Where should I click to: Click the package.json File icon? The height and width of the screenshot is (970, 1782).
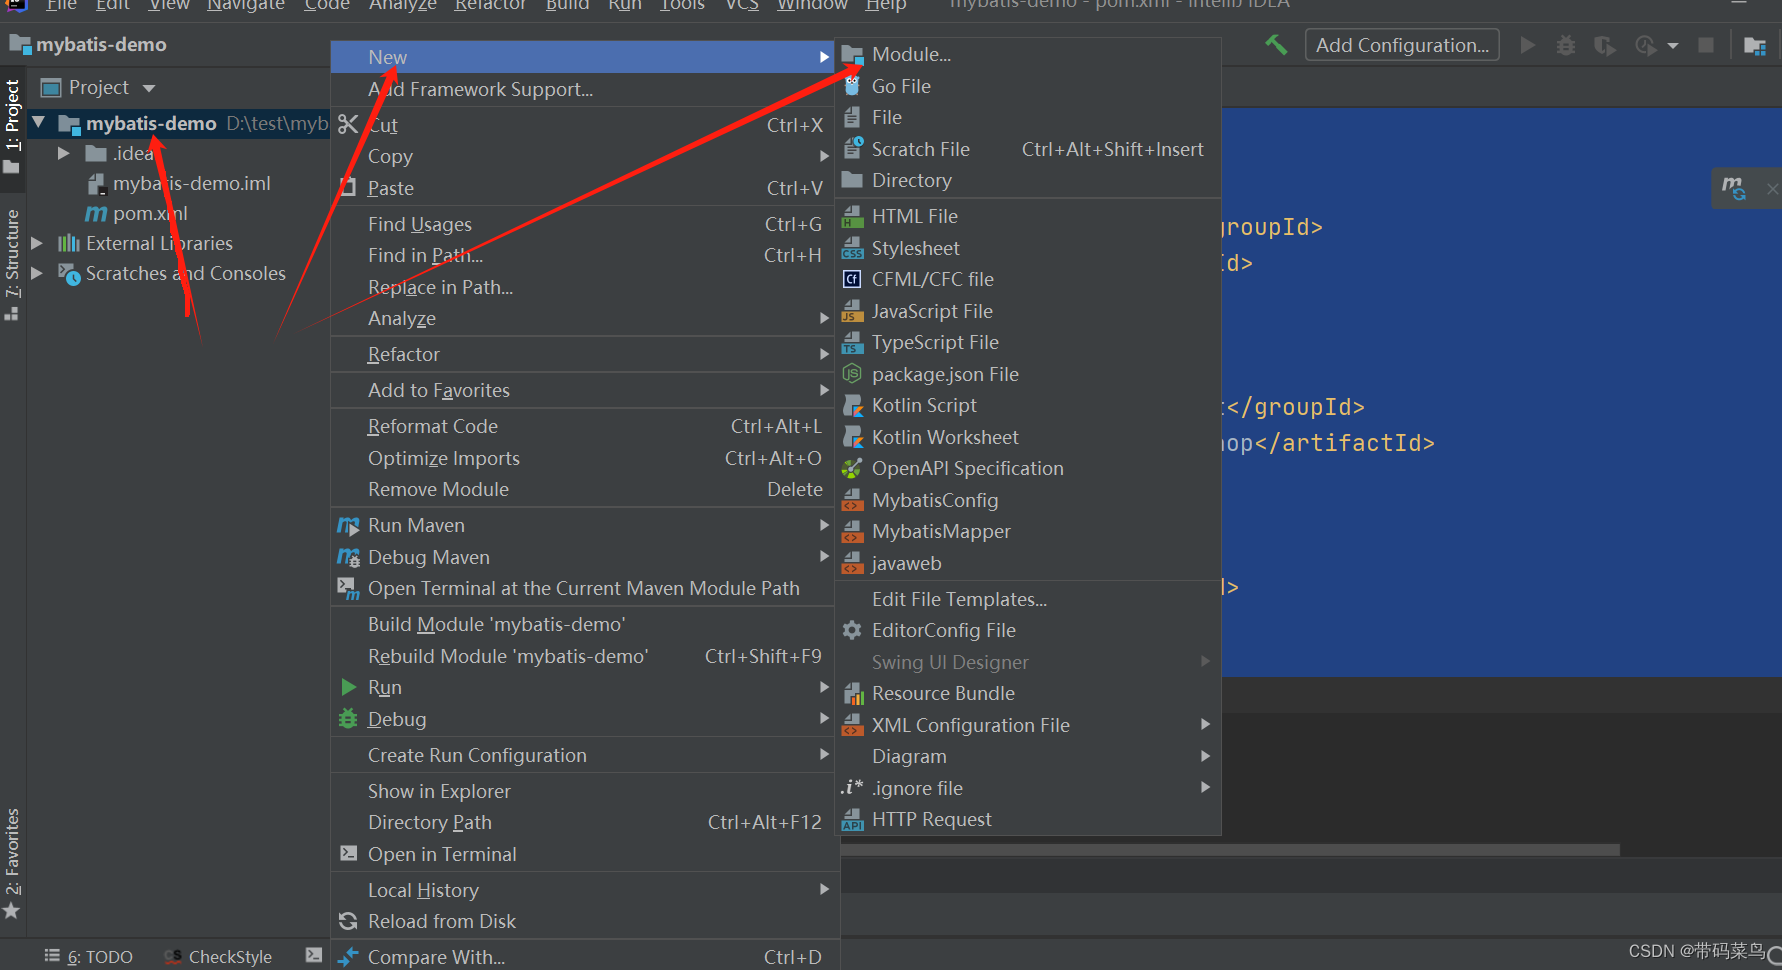coord(852,374)
